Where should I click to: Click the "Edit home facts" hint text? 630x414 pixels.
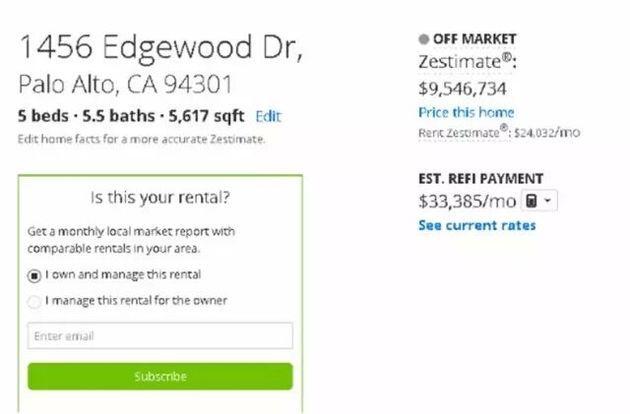(x=141, y=139)
